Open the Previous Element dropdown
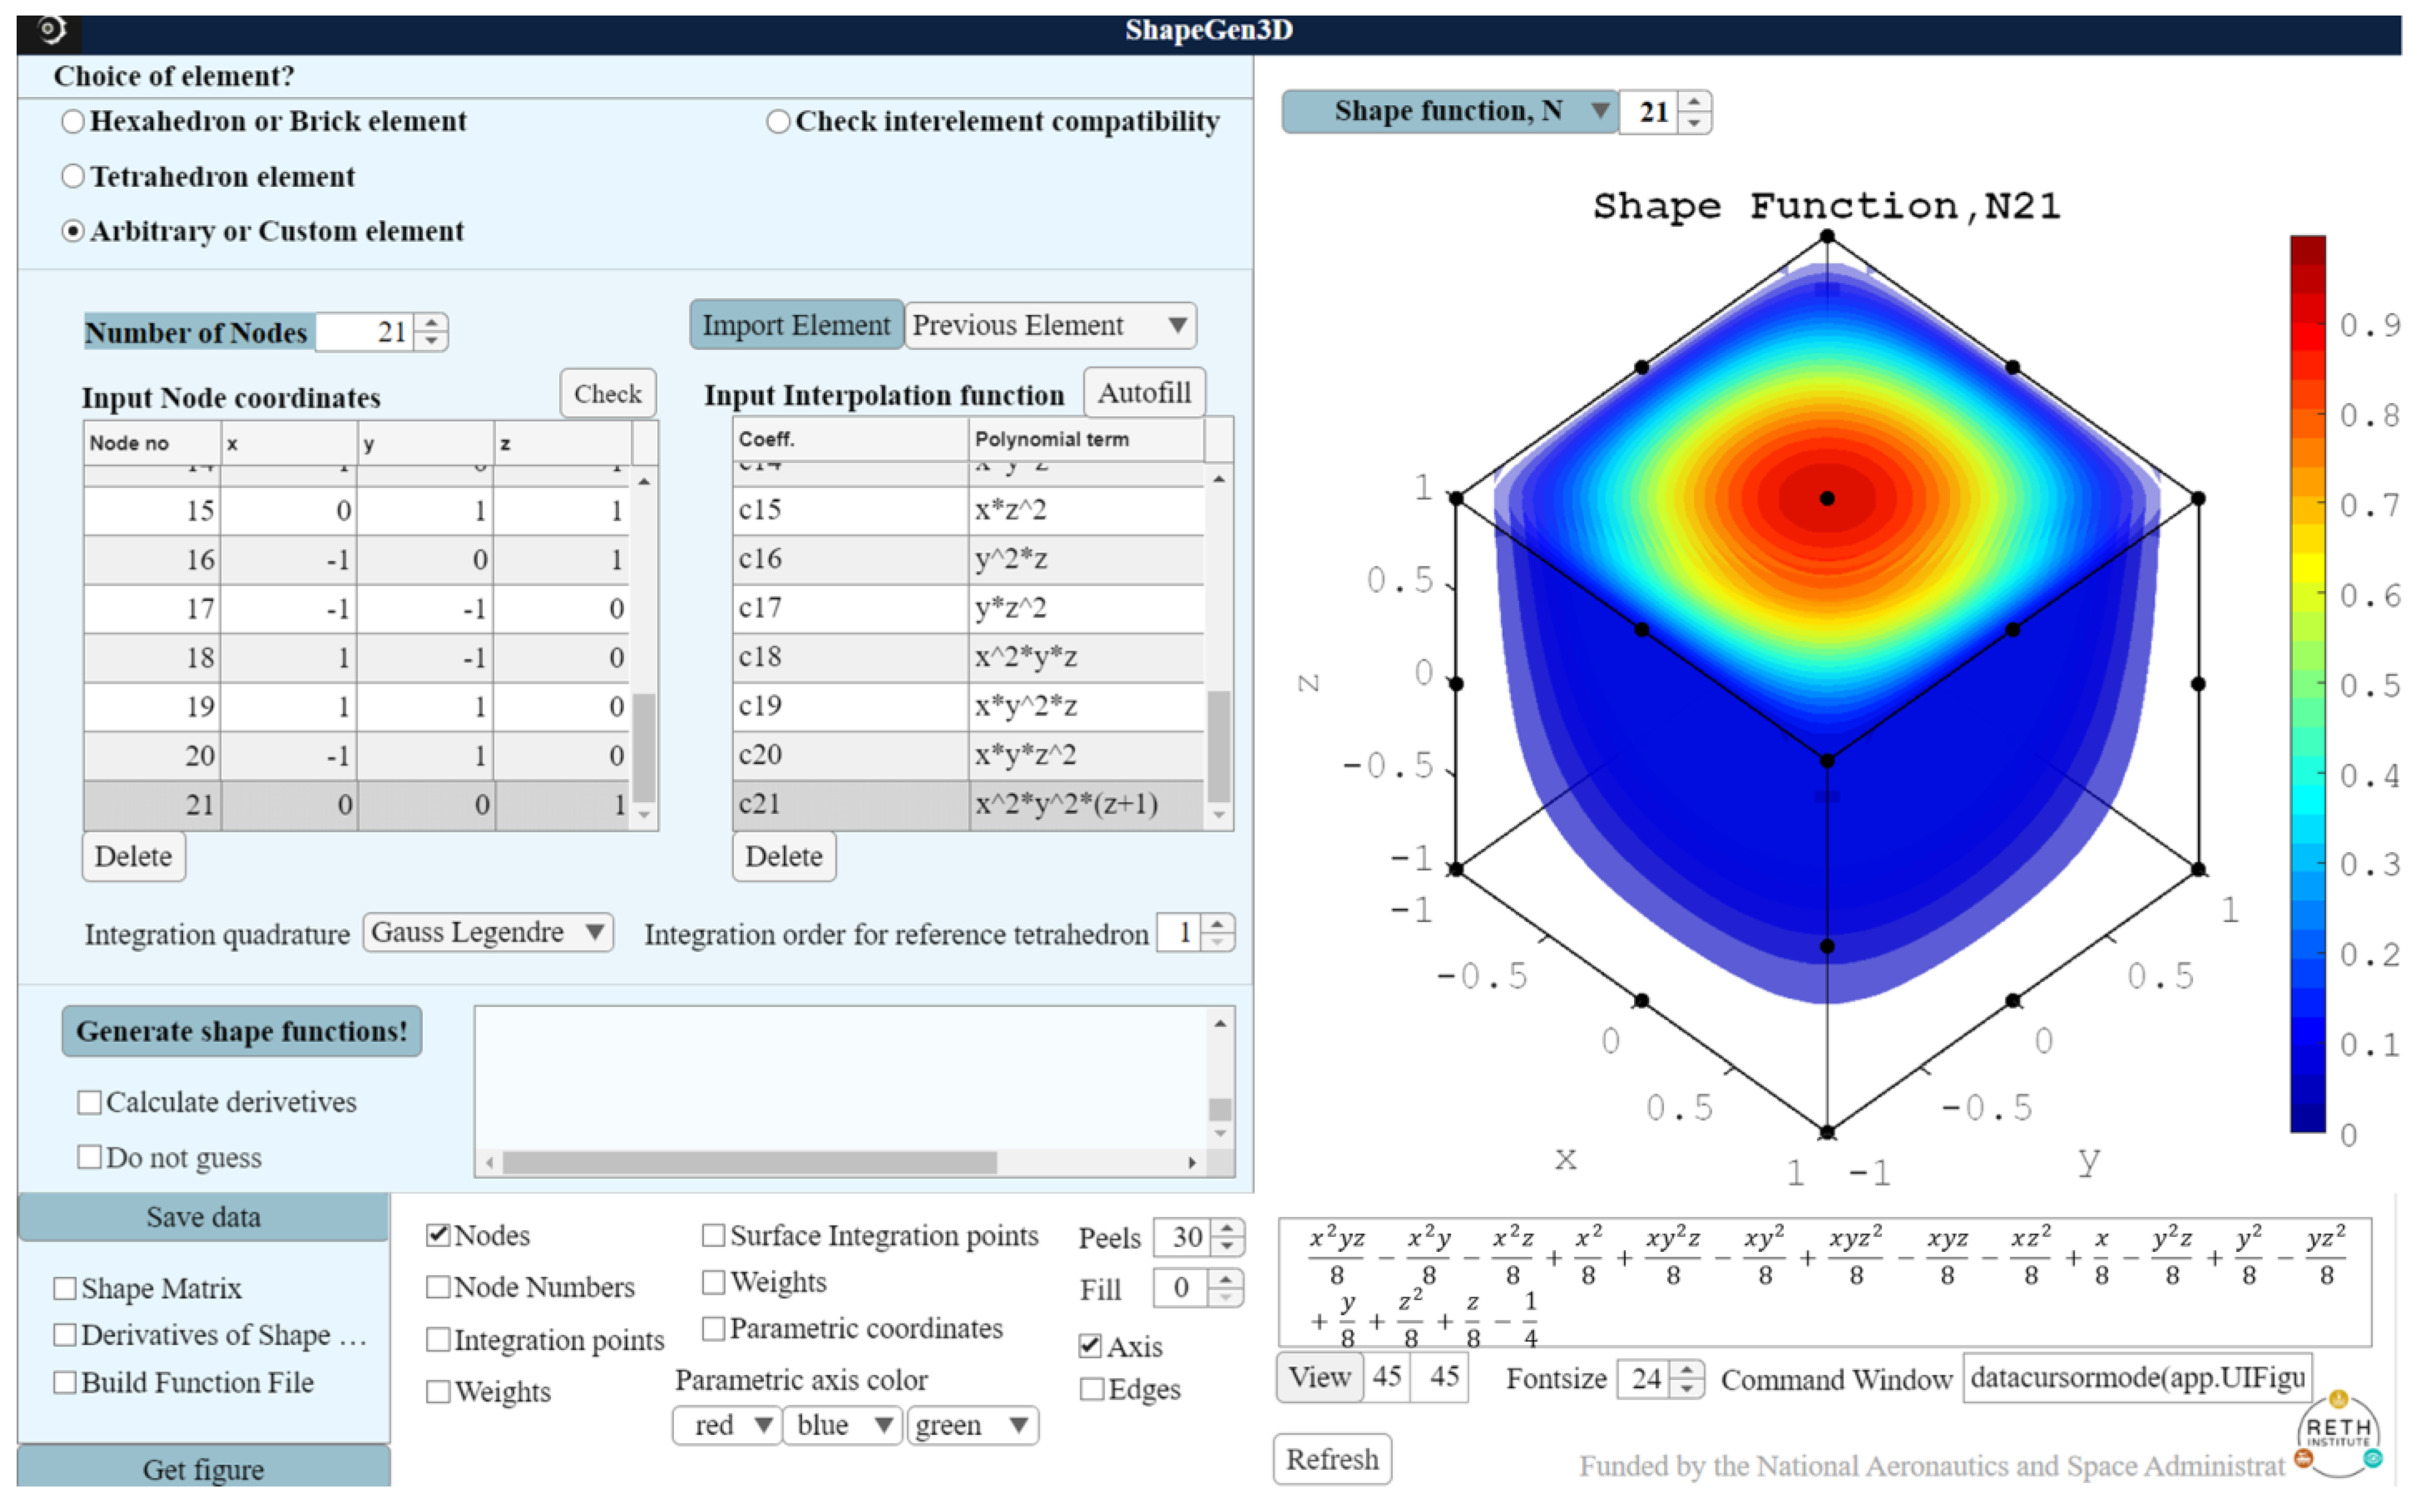2421x1512 pixels. 1050,326
